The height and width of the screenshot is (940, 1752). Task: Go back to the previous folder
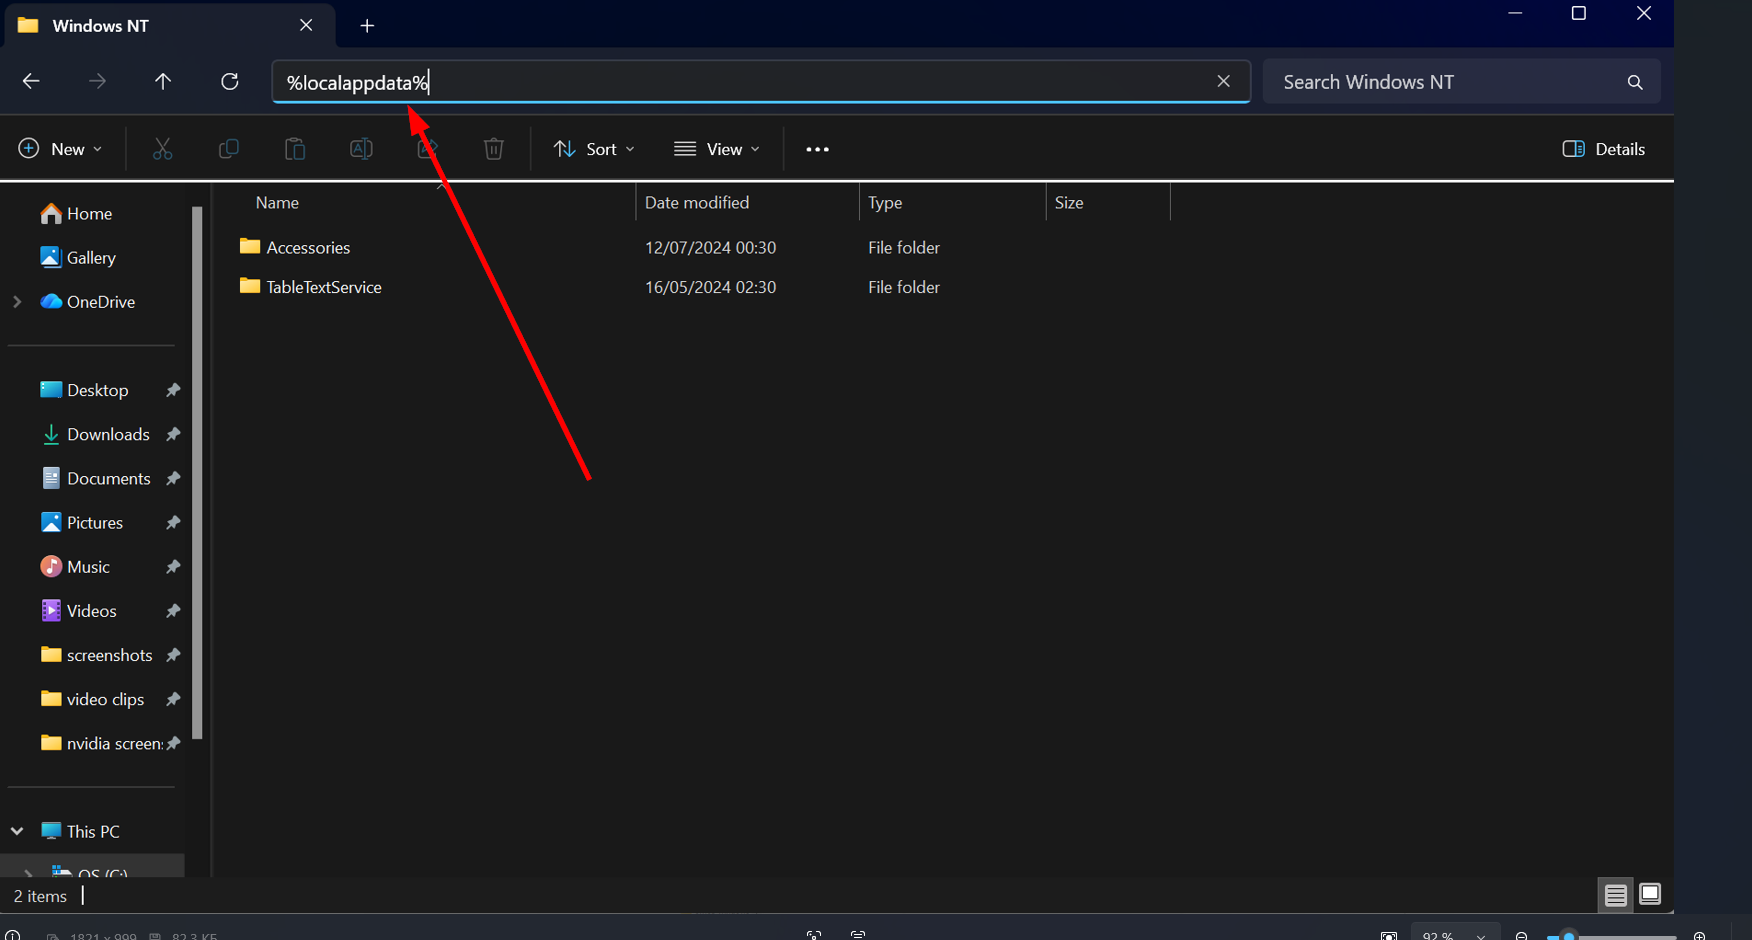31,82
